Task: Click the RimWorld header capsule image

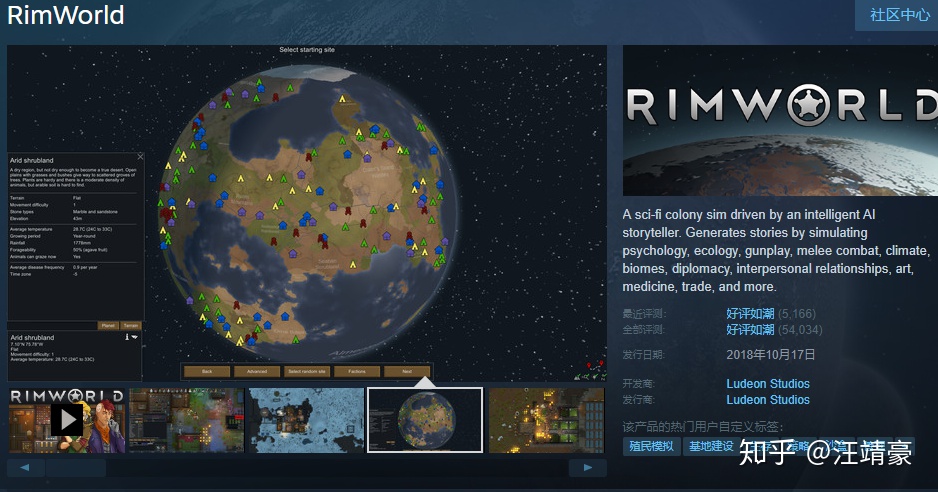Action: pyautogui.click(x=780, y=120)
